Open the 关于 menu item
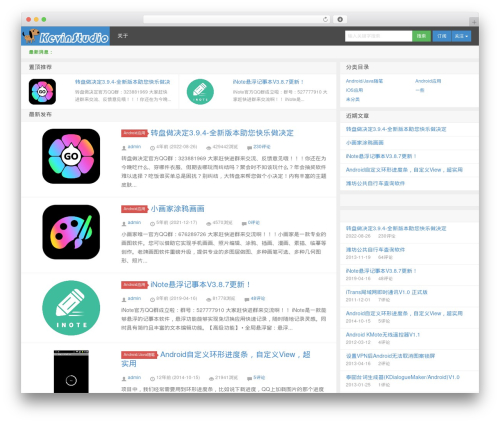The height and width of the screenshot is (423, 500). [123, 36]
